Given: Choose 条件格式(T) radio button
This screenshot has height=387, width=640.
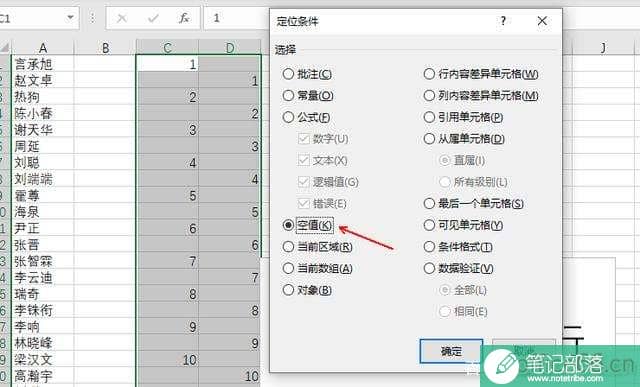Looking at the screenshot, I should pos(458,247).
